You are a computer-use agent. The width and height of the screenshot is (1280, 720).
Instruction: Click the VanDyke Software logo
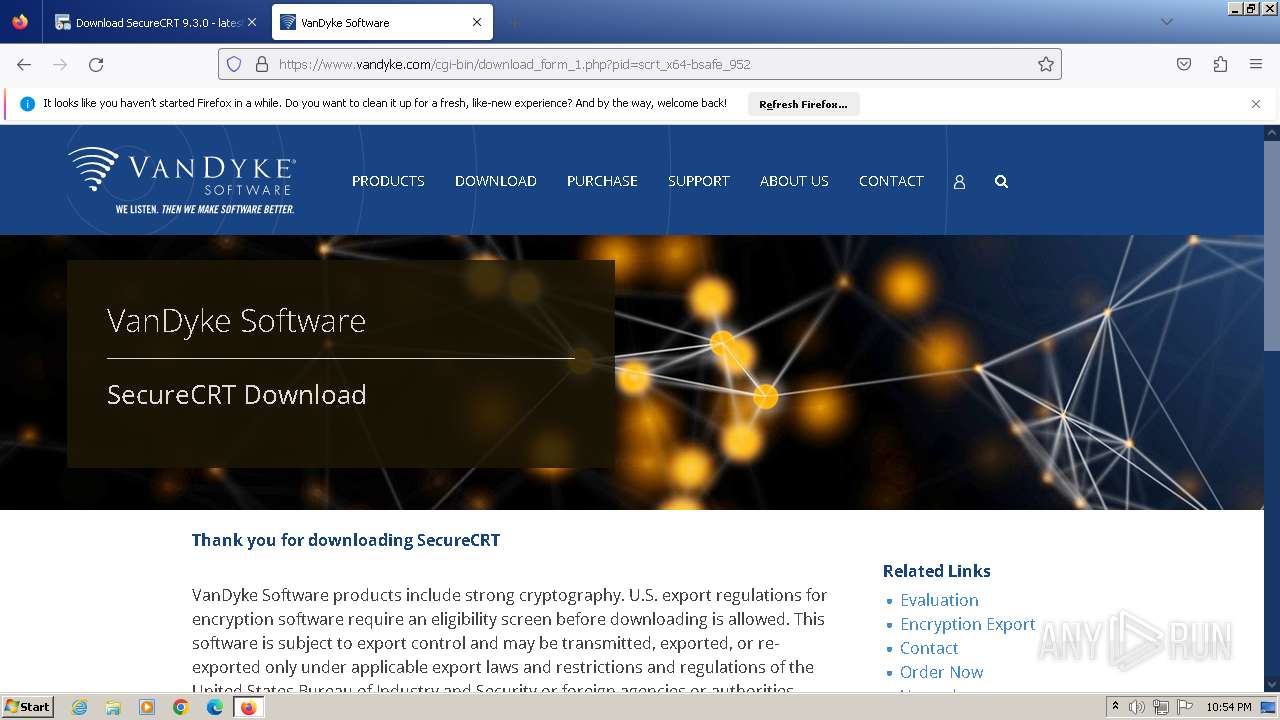pos(182,180)
